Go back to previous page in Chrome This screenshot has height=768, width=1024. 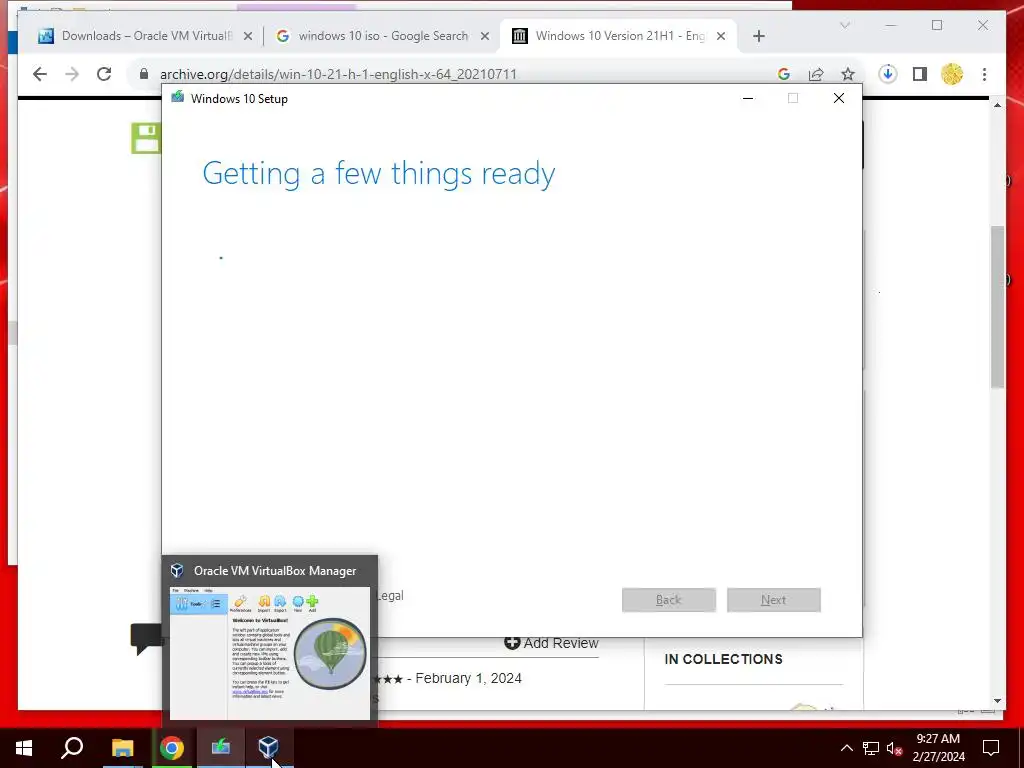(40, 74)
